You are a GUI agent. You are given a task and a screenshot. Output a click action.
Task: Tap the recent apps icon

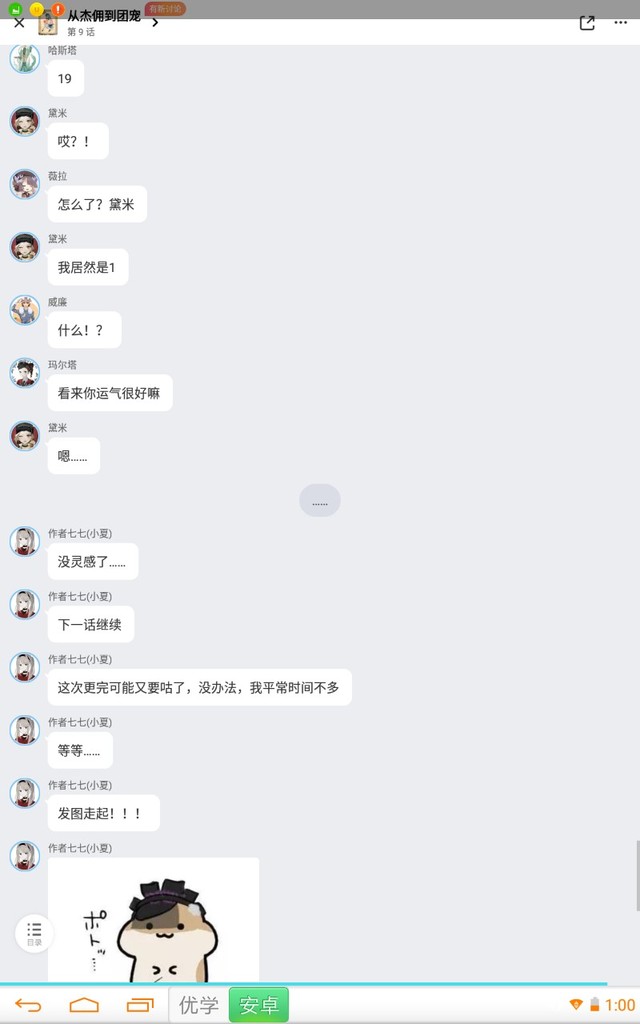(x=140, y=1005)
